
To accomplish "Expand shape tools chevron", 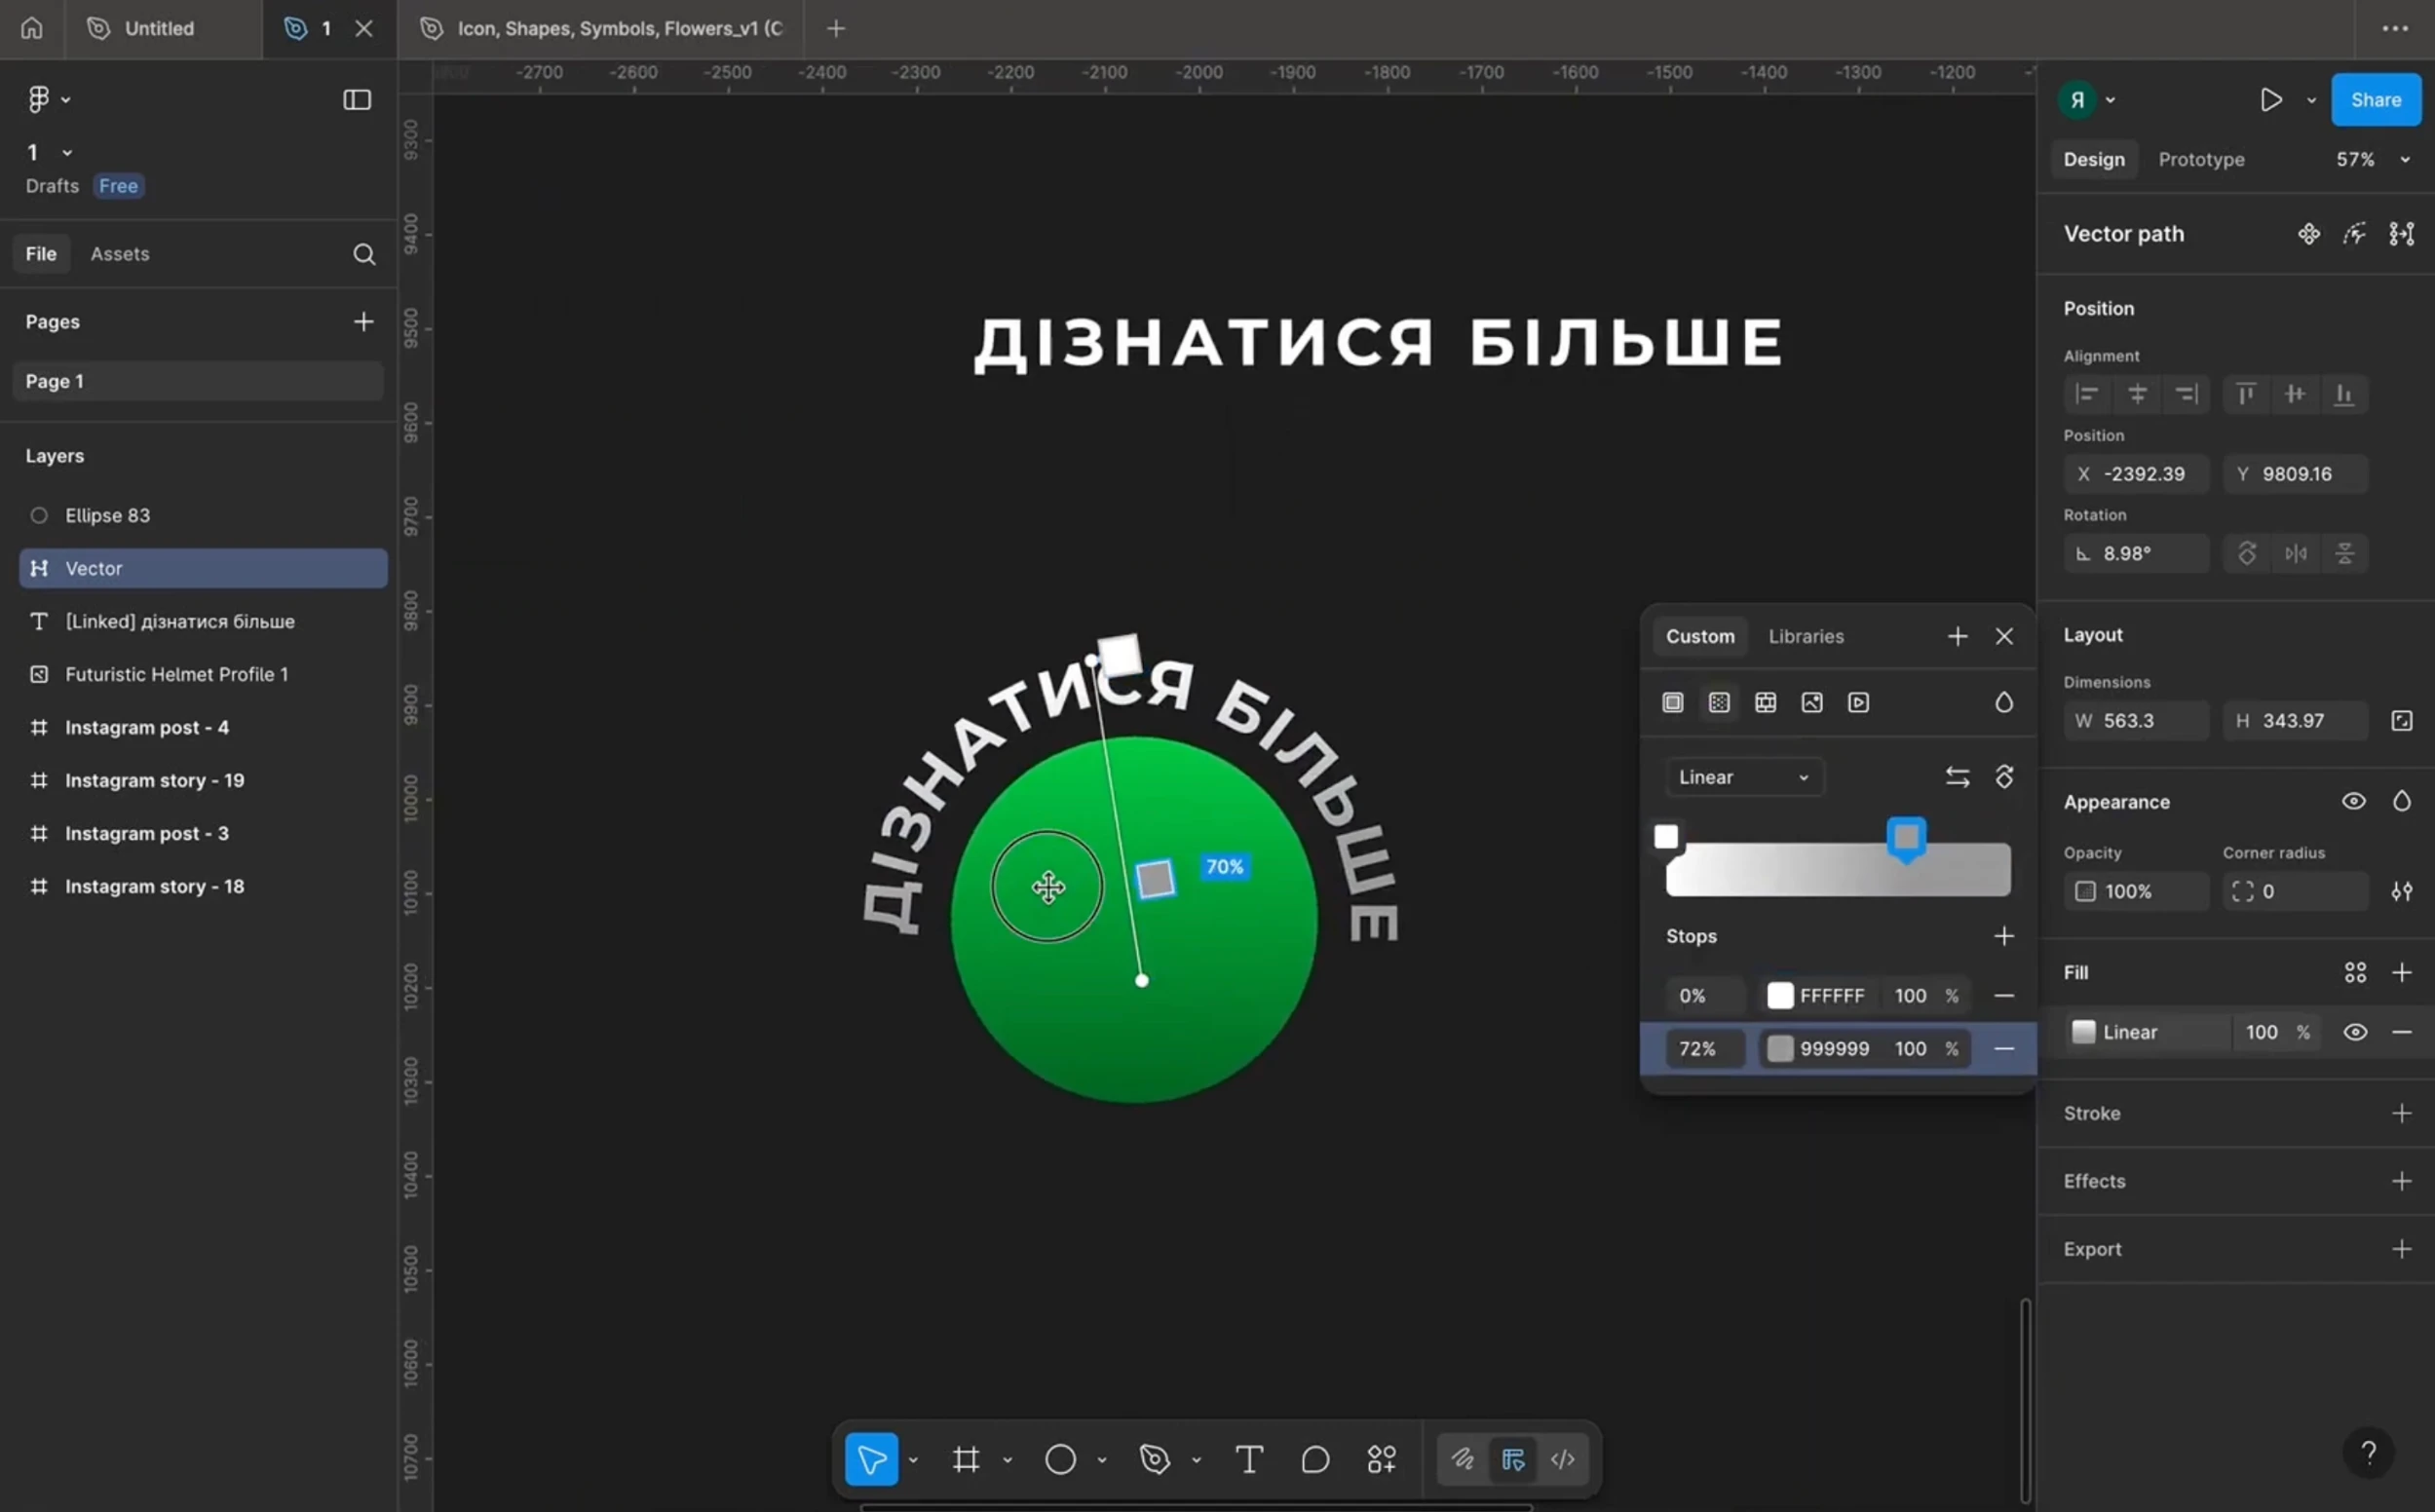I will (1102, 1460).
